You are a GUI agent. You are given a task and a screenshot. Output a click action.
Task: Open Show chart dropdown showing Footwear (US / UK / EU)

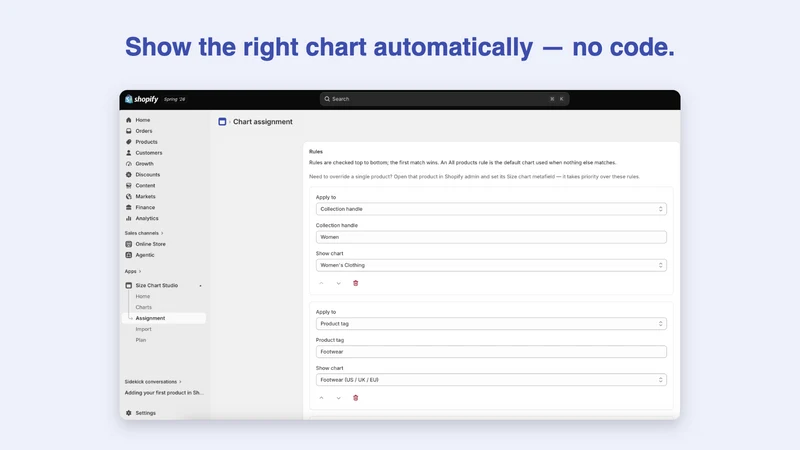click(491, 380)
